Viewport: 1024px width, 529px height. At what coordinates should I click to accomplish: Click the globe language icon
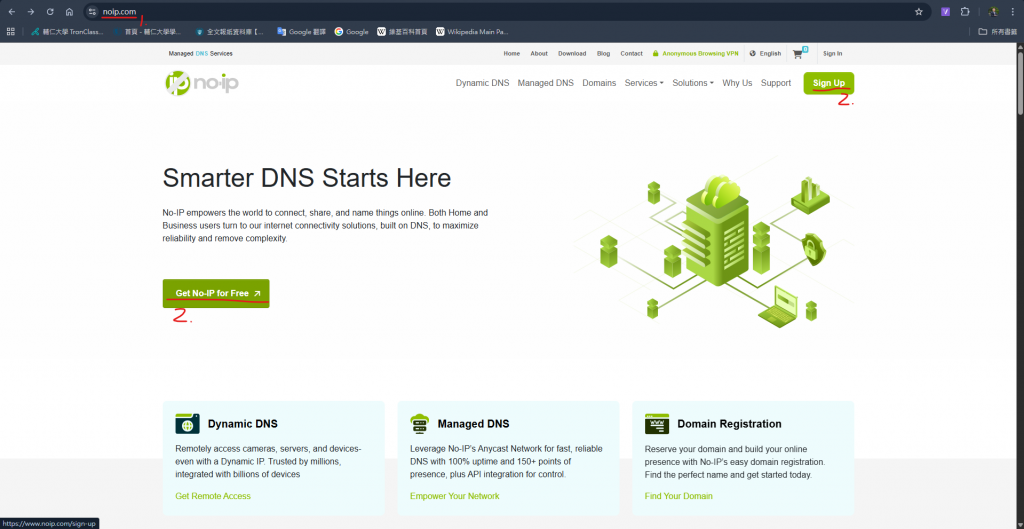coord(752,54)
